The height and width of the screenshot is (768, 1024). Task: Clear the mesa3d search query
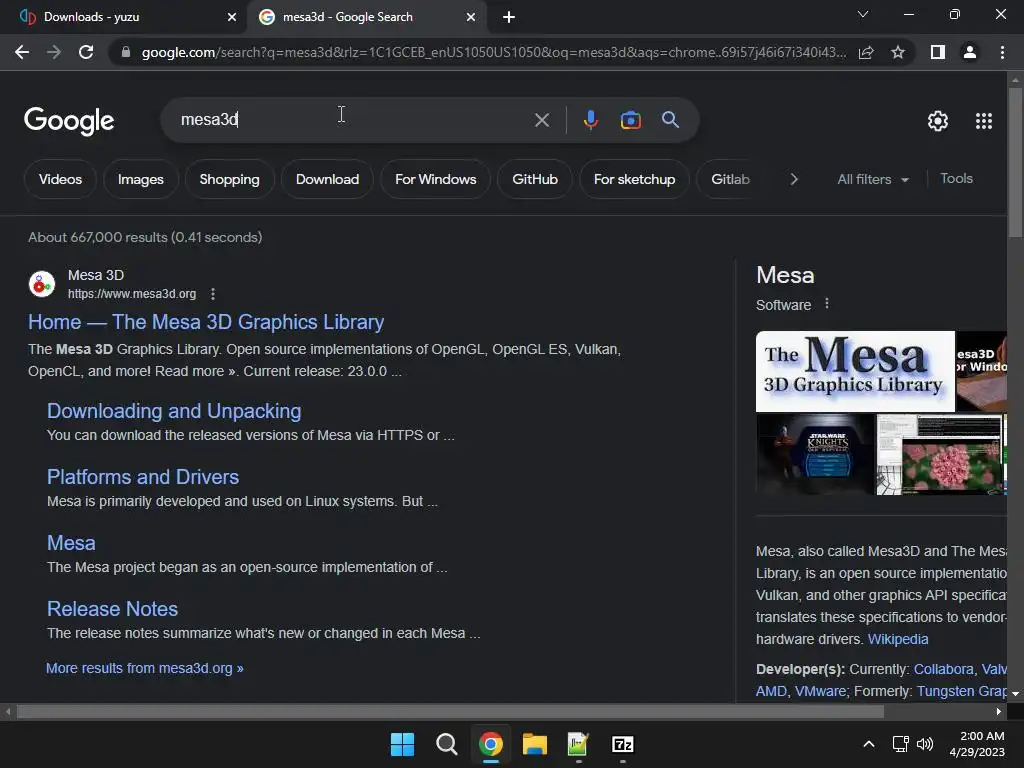(541, 120)
